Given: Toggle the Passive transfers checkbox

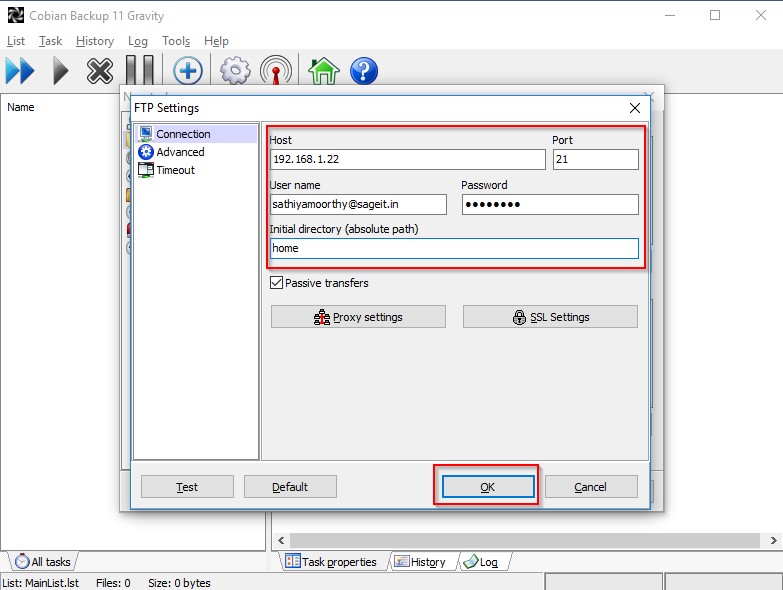Looking at the screenshot, I should point(277,284).
